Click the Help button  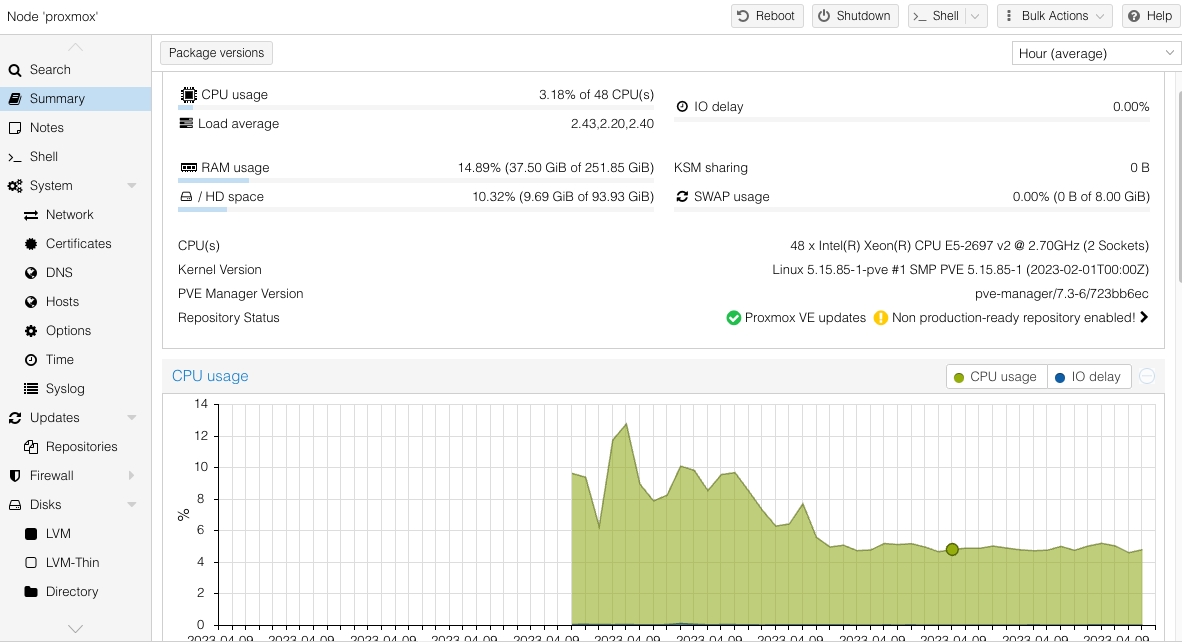[1150, 16]
